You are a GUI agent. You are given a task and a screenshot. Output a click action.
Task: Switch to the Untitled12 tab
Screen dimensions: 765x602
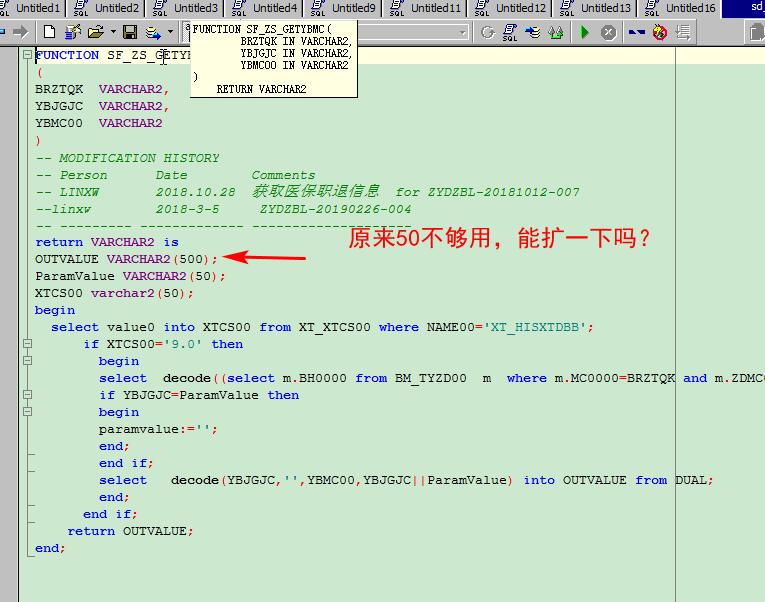pos(510,8)
